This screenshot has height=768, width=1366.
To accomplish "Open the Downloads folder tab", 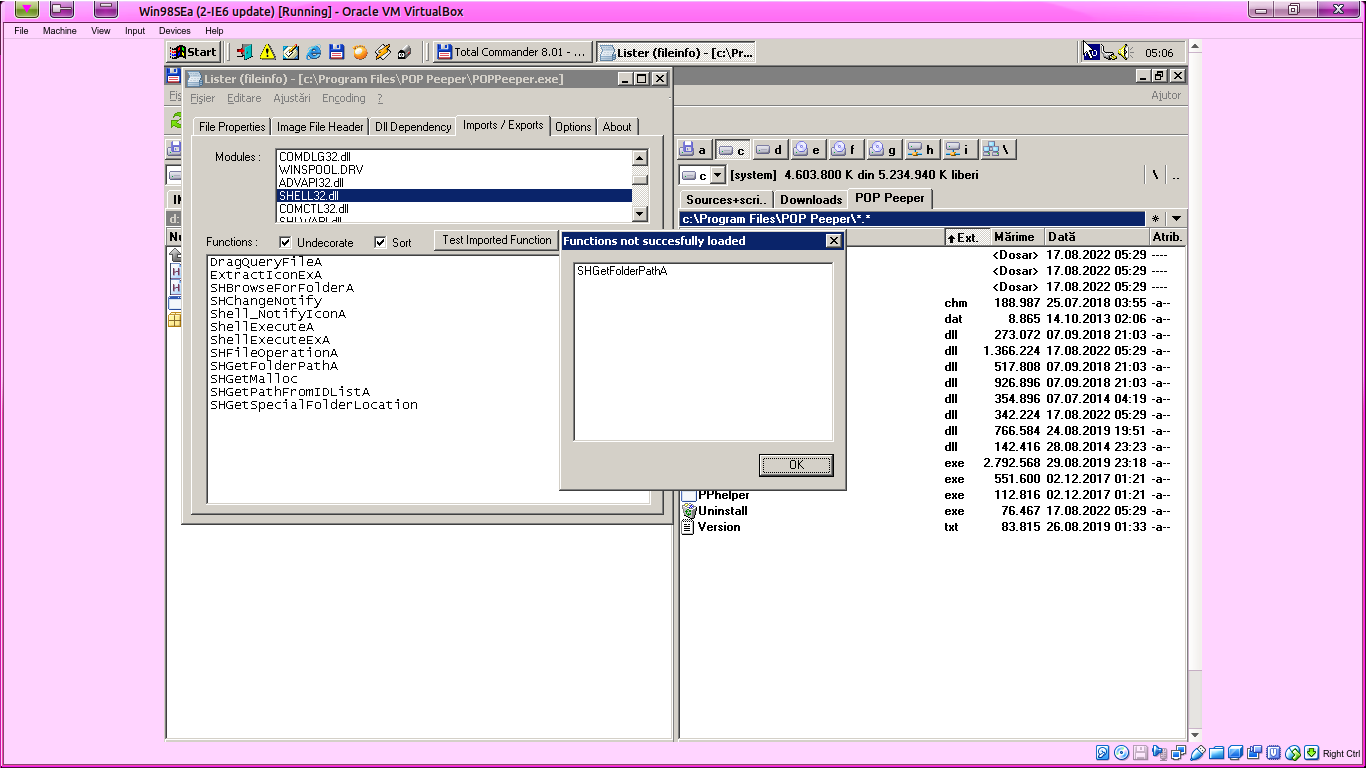I will 811,199.
